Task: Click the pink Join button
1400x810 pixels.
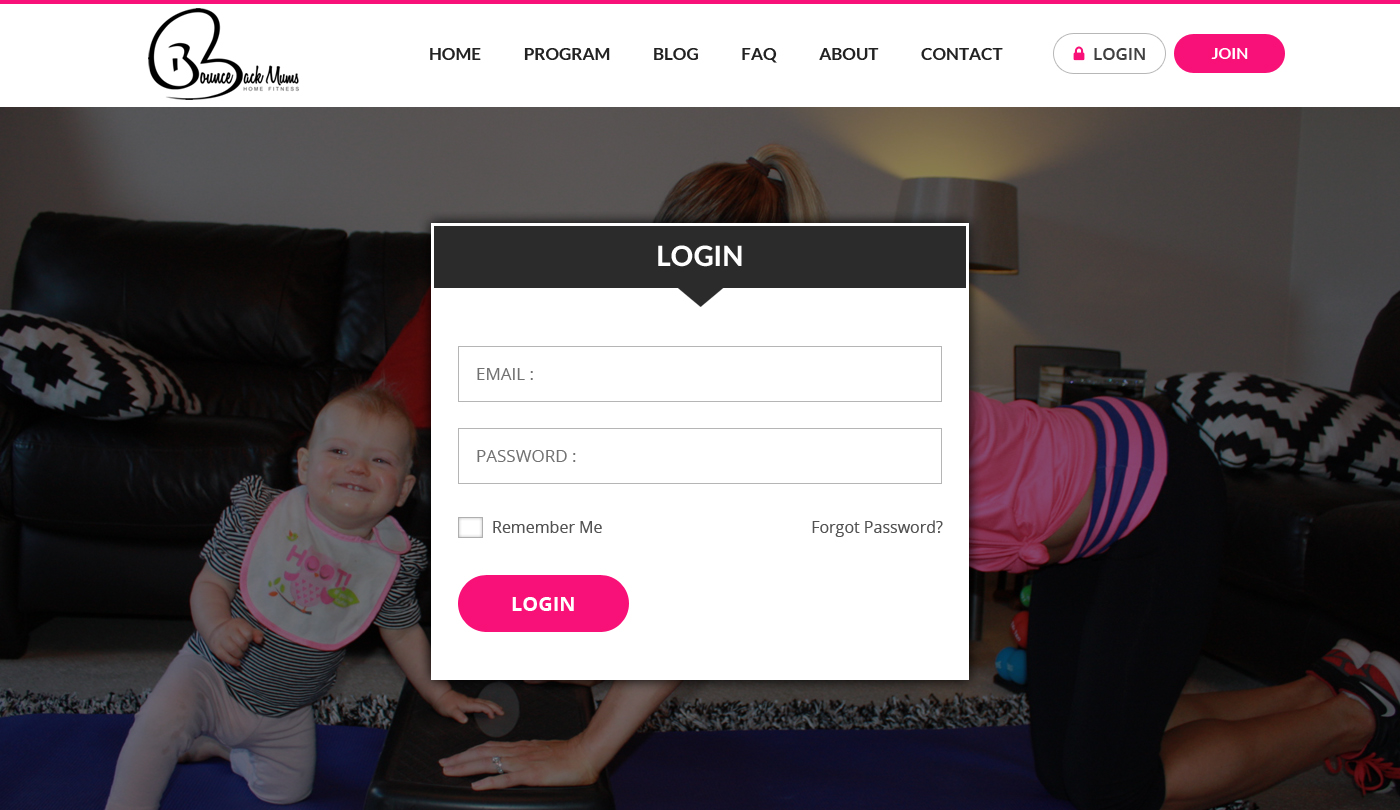Action: (1229, 54)
